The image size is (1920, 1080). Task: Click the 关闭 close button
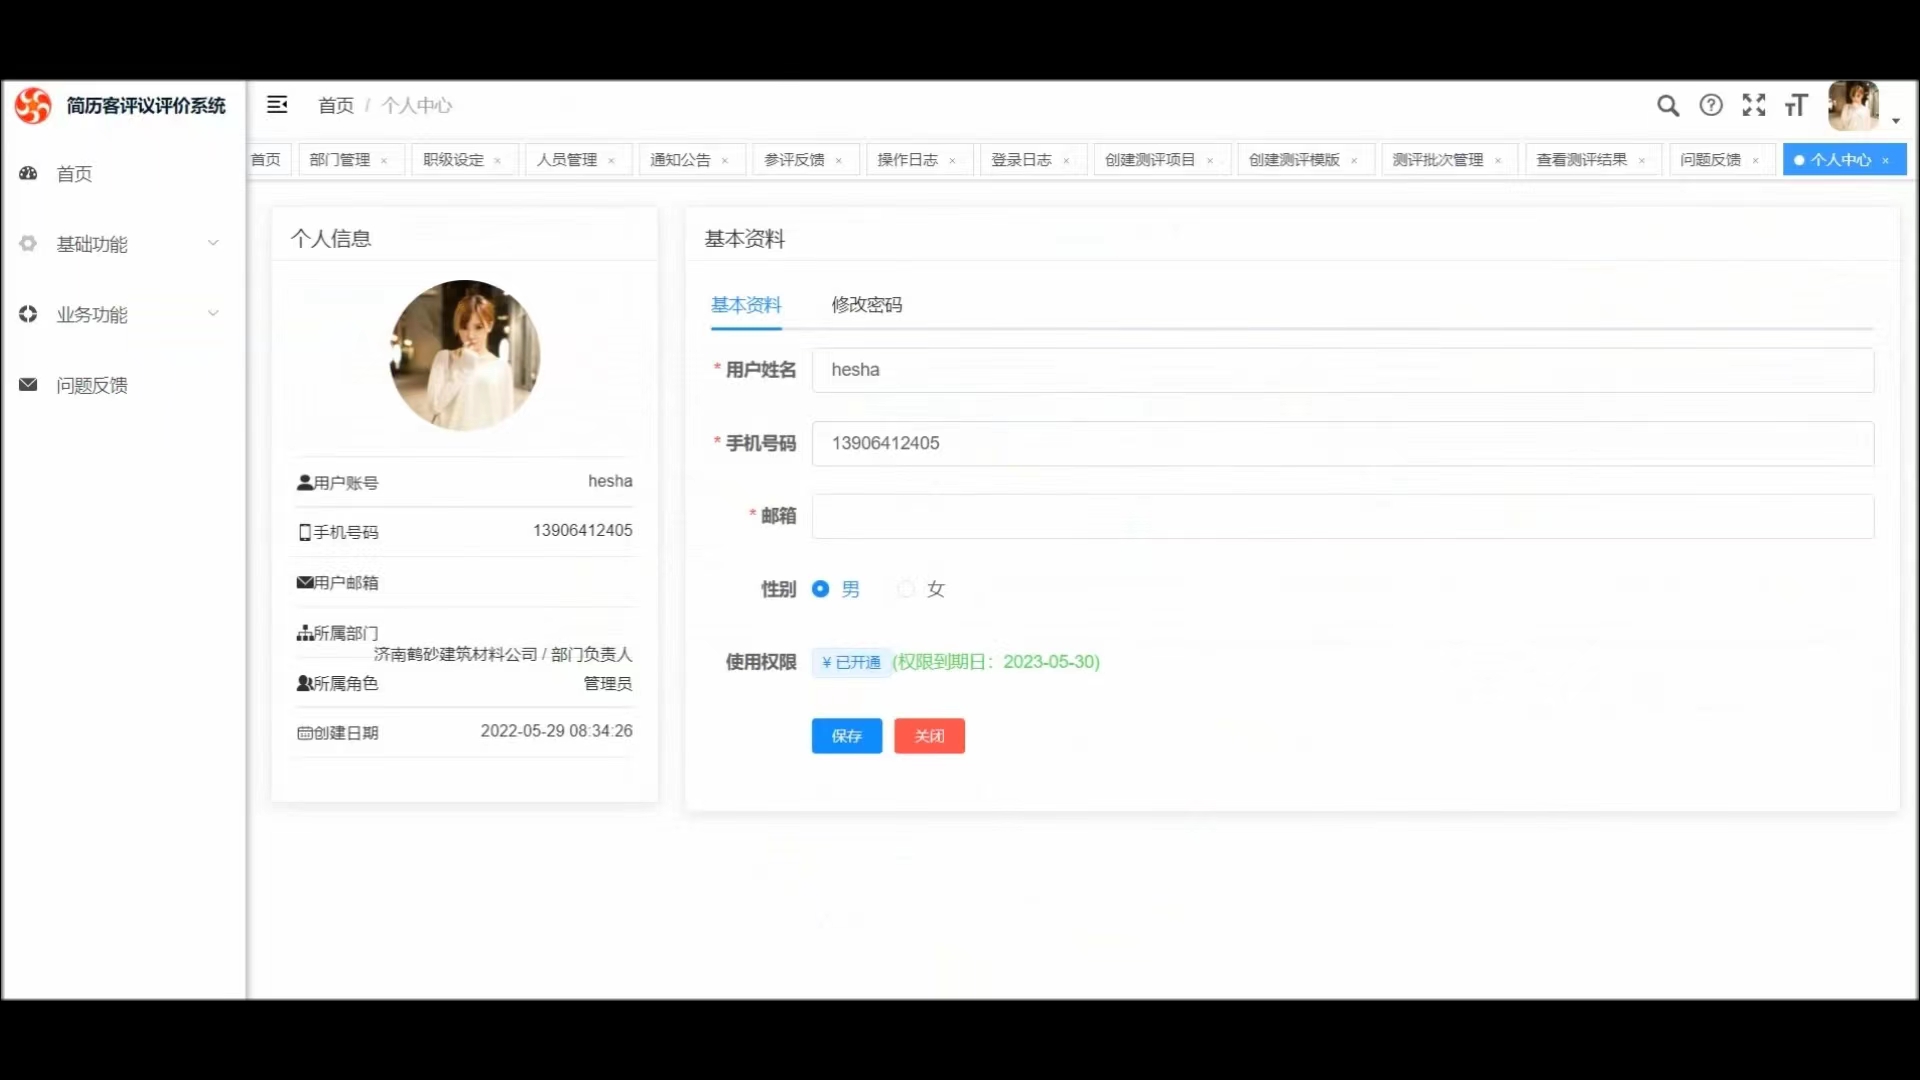(x=929, y=736)
